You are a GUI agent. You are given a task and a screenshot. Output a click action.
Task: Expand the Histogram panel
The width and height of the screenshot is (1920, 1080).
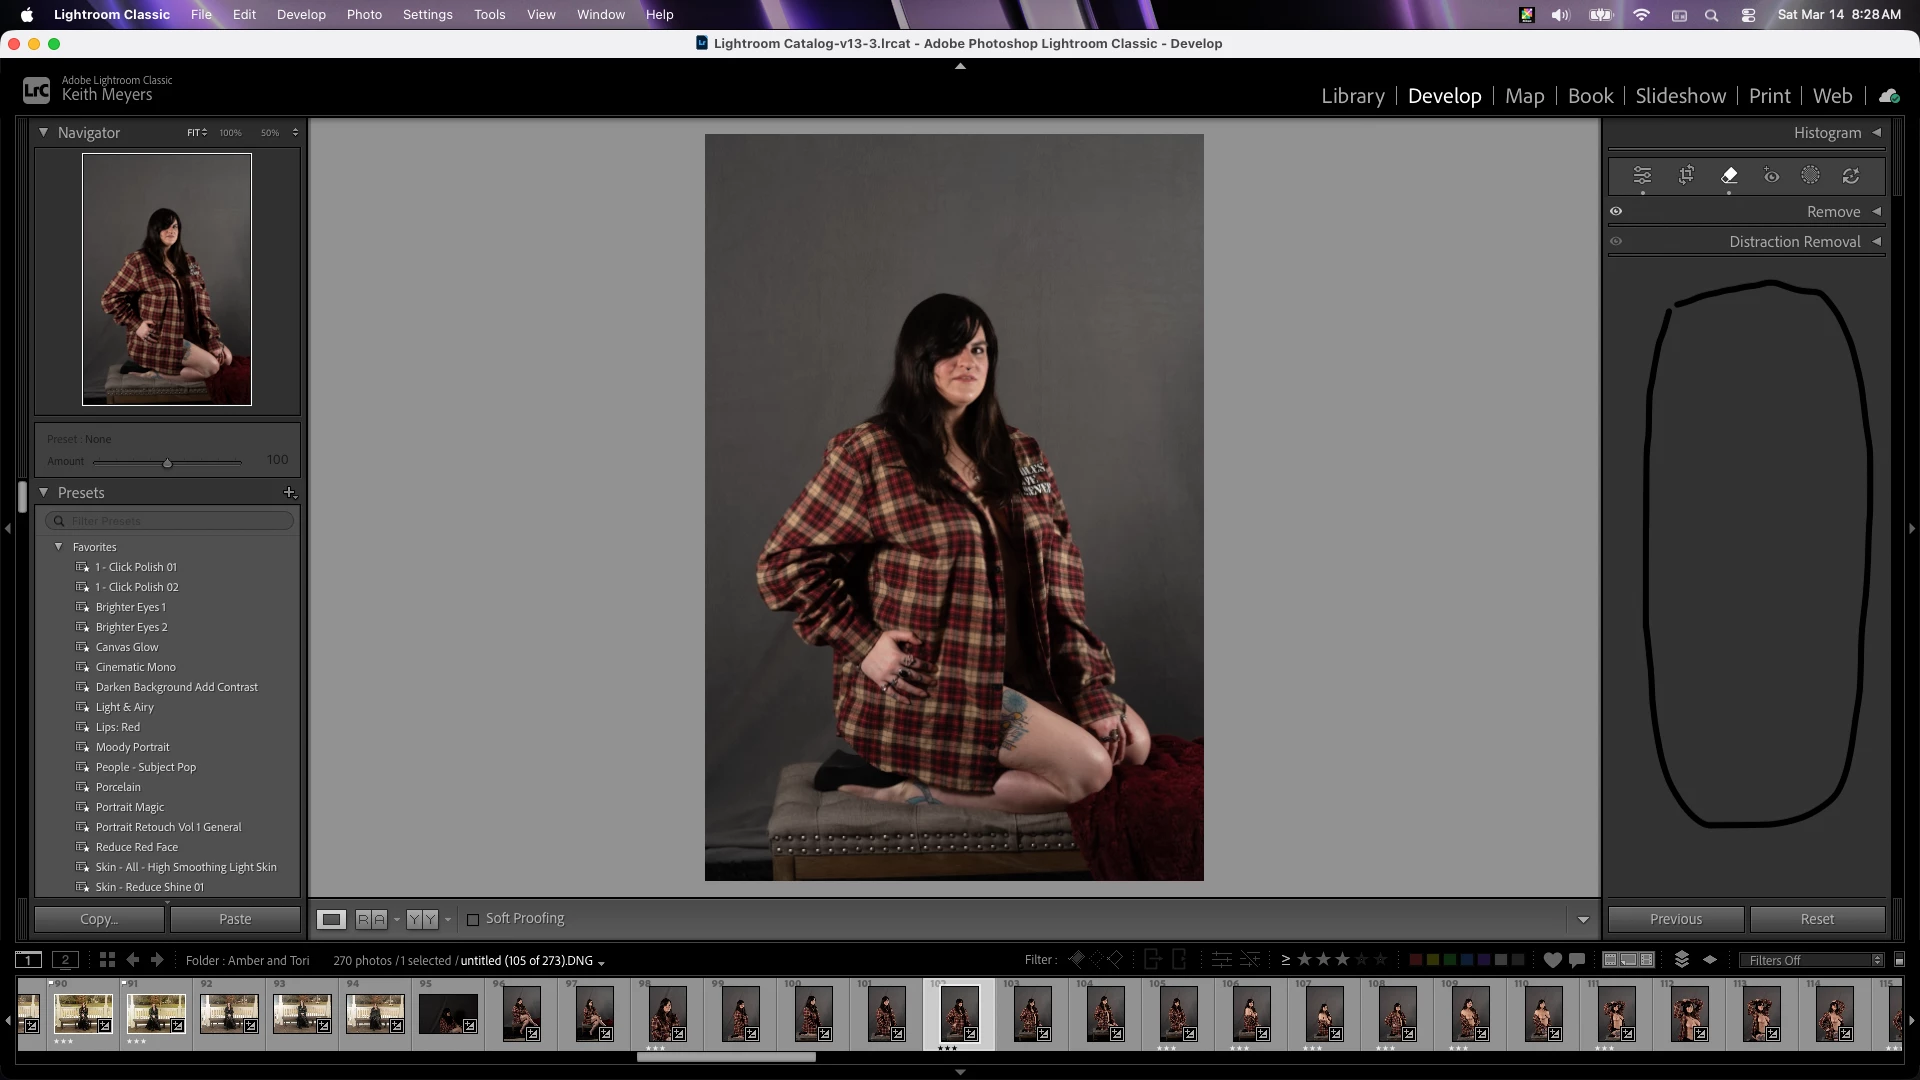[1876, 132]
